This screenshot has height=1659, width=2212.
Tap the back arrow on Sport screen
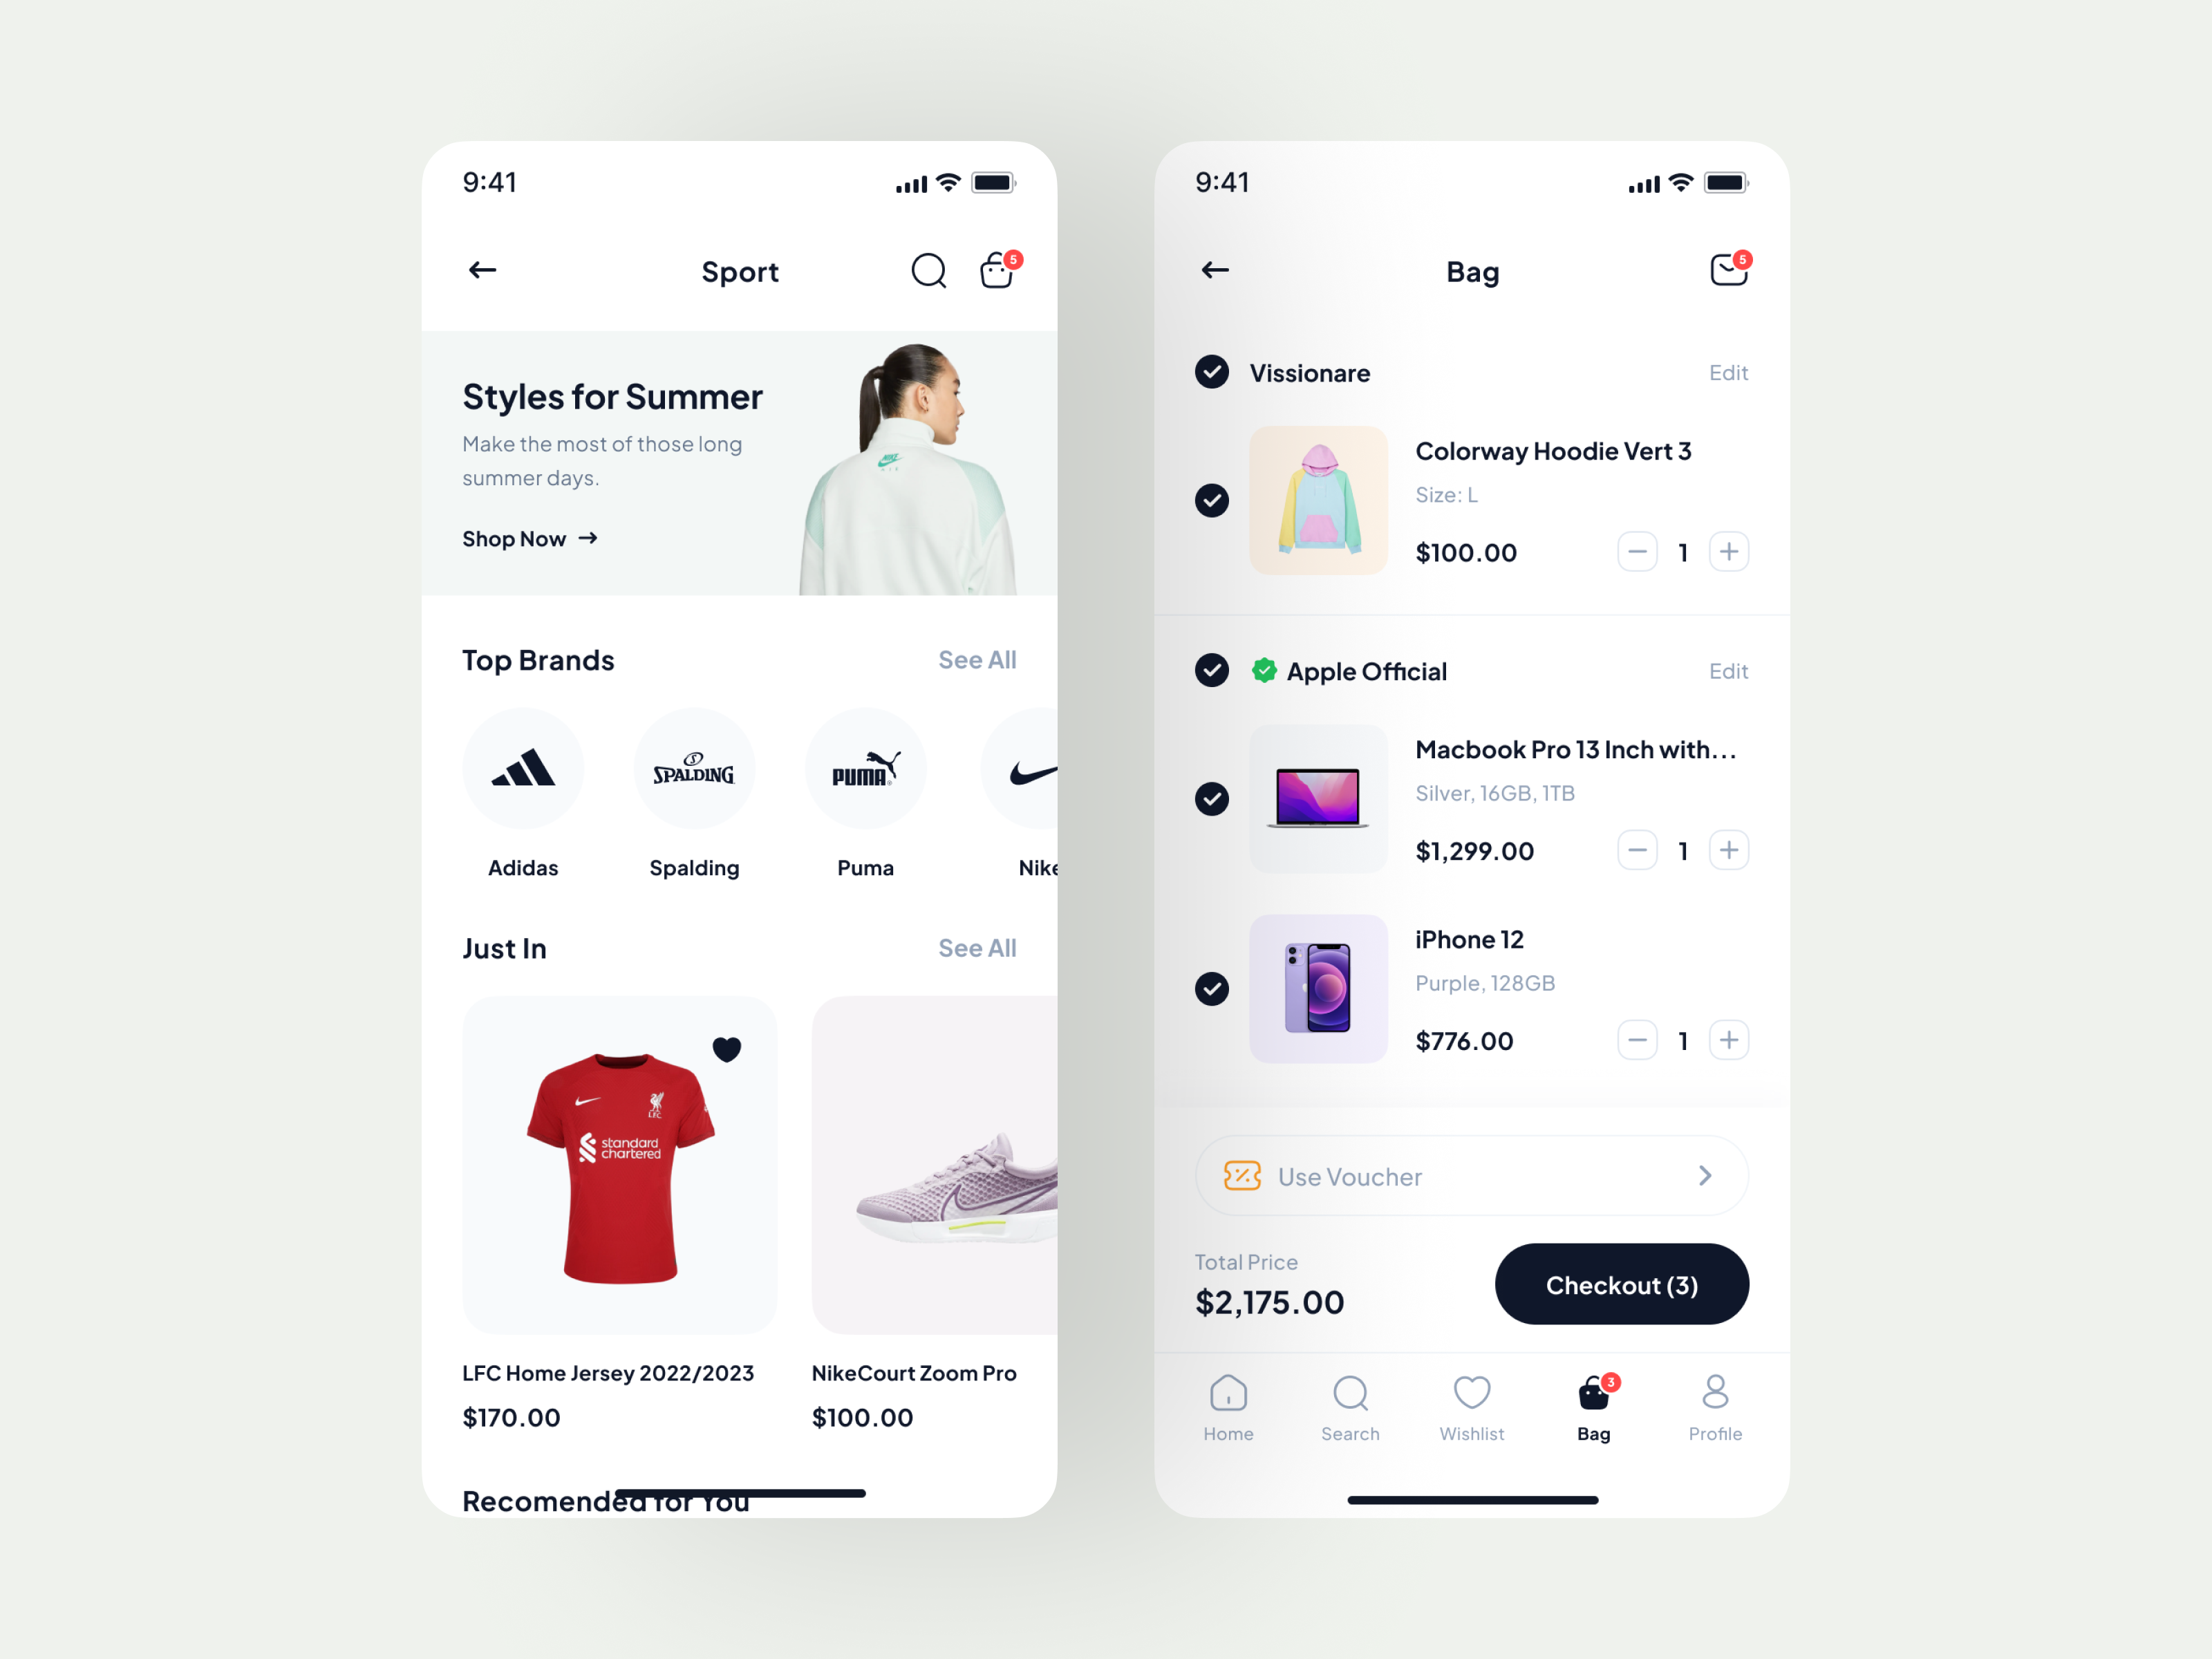point(482,270)
